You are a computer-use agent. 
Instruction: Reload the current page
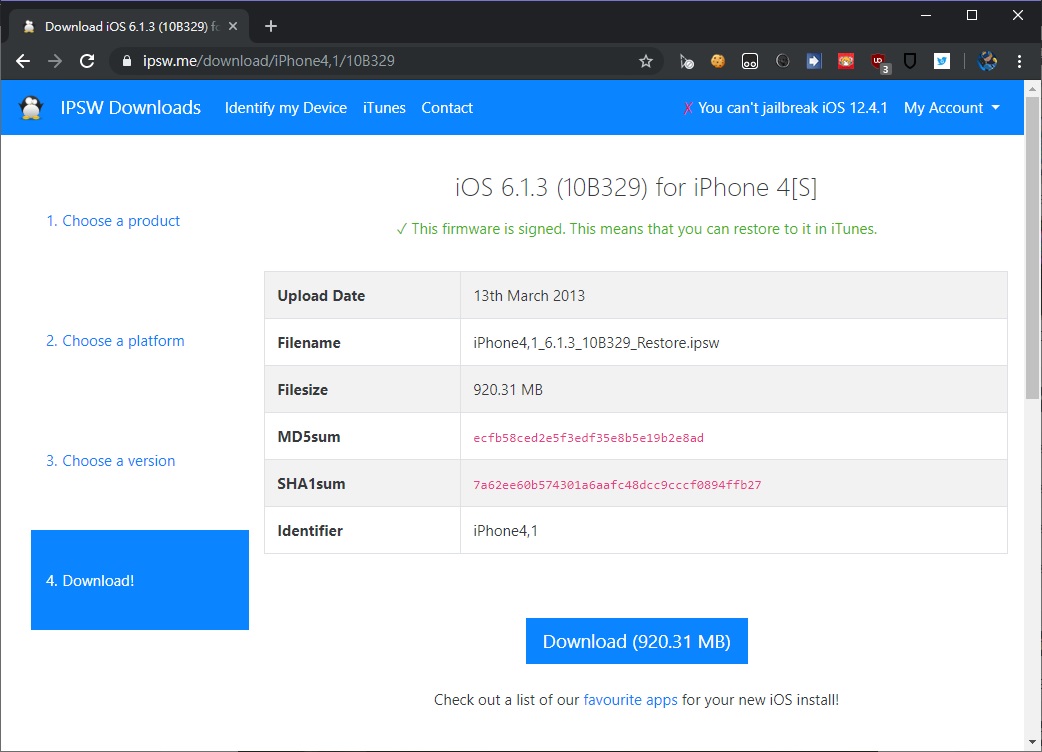tap(87, 61)
